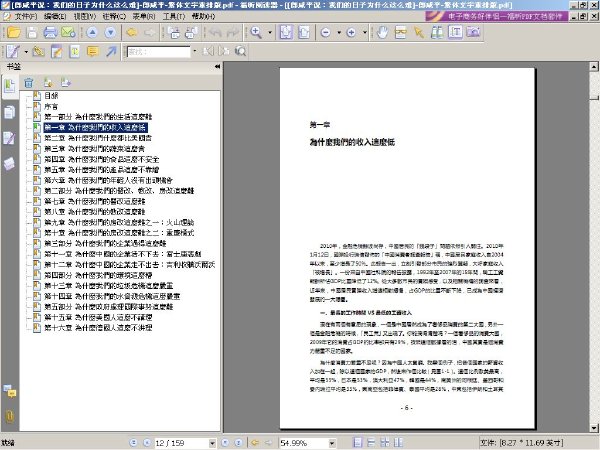Open the 54.99% zoom level dropdown
Screen dimensions: 600x450
pos(332,443)
